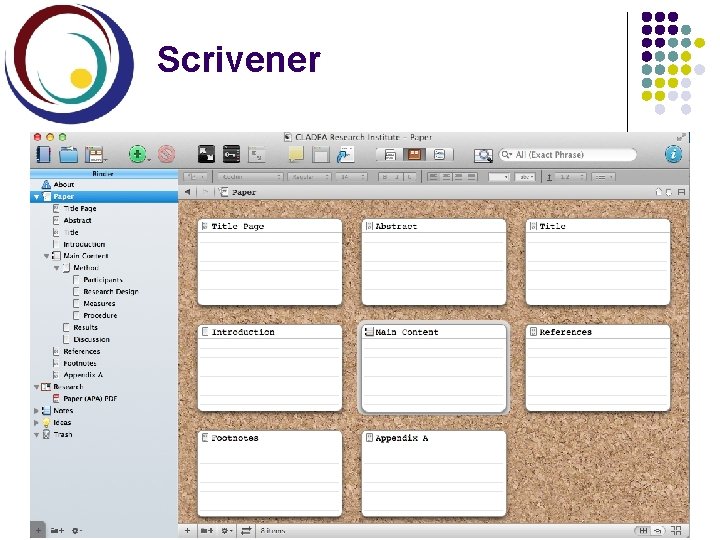
Task: Click the QuickReference toolbar icon
Action: pos(256,155)
